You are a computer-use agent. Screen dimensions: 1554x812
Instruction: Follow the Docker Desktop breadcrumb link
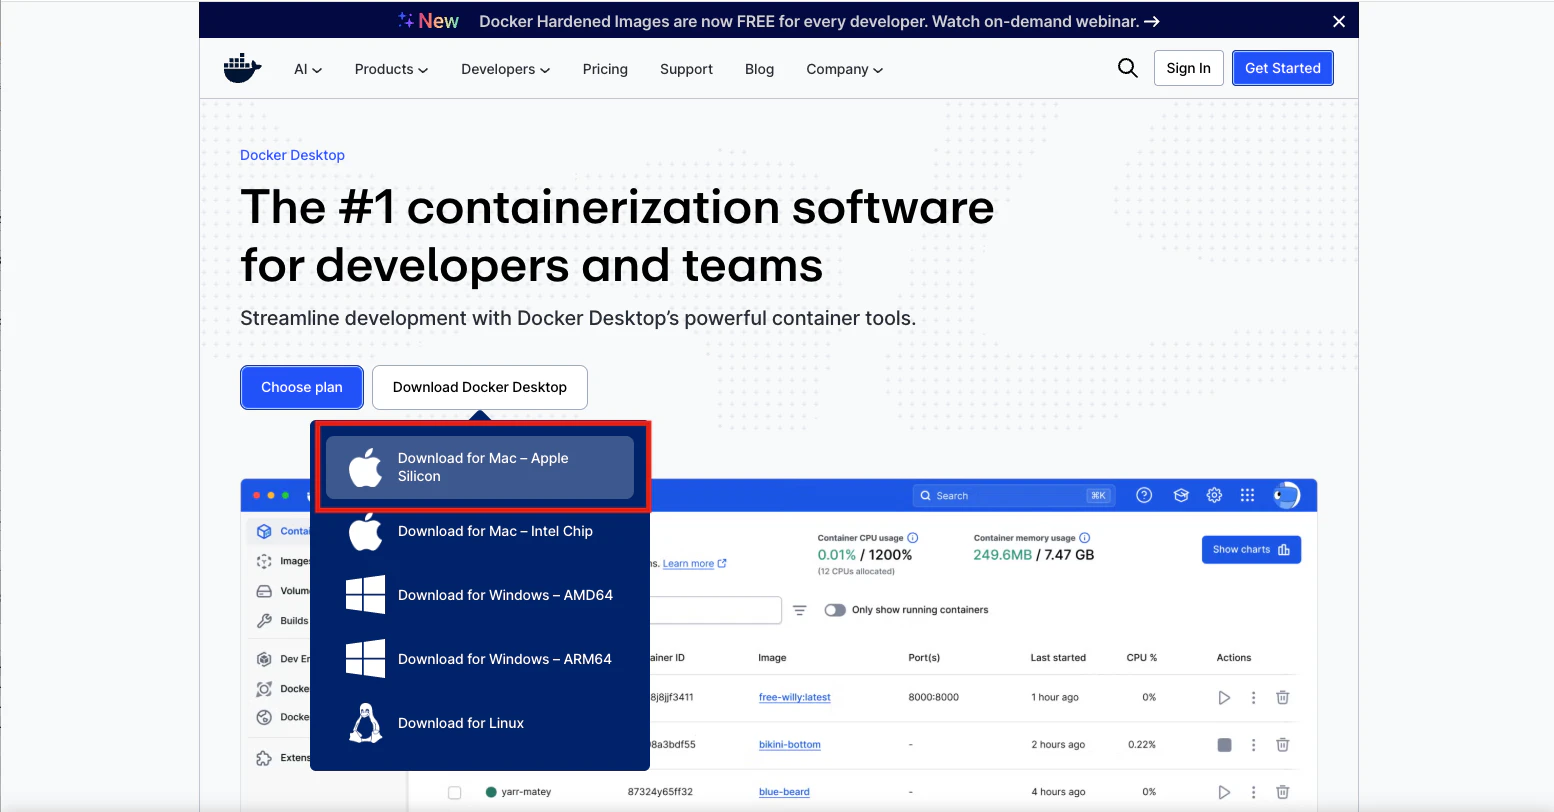click(292, 155)
